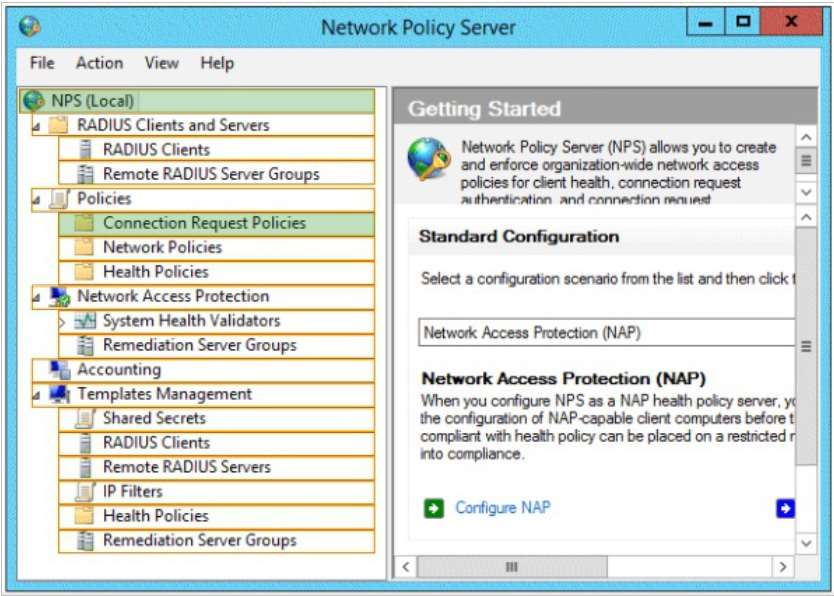This screenshot has width=834, height=596.
Task: Click the bold Network Access Protection (NAP) heading
Action: pos(564,379)
